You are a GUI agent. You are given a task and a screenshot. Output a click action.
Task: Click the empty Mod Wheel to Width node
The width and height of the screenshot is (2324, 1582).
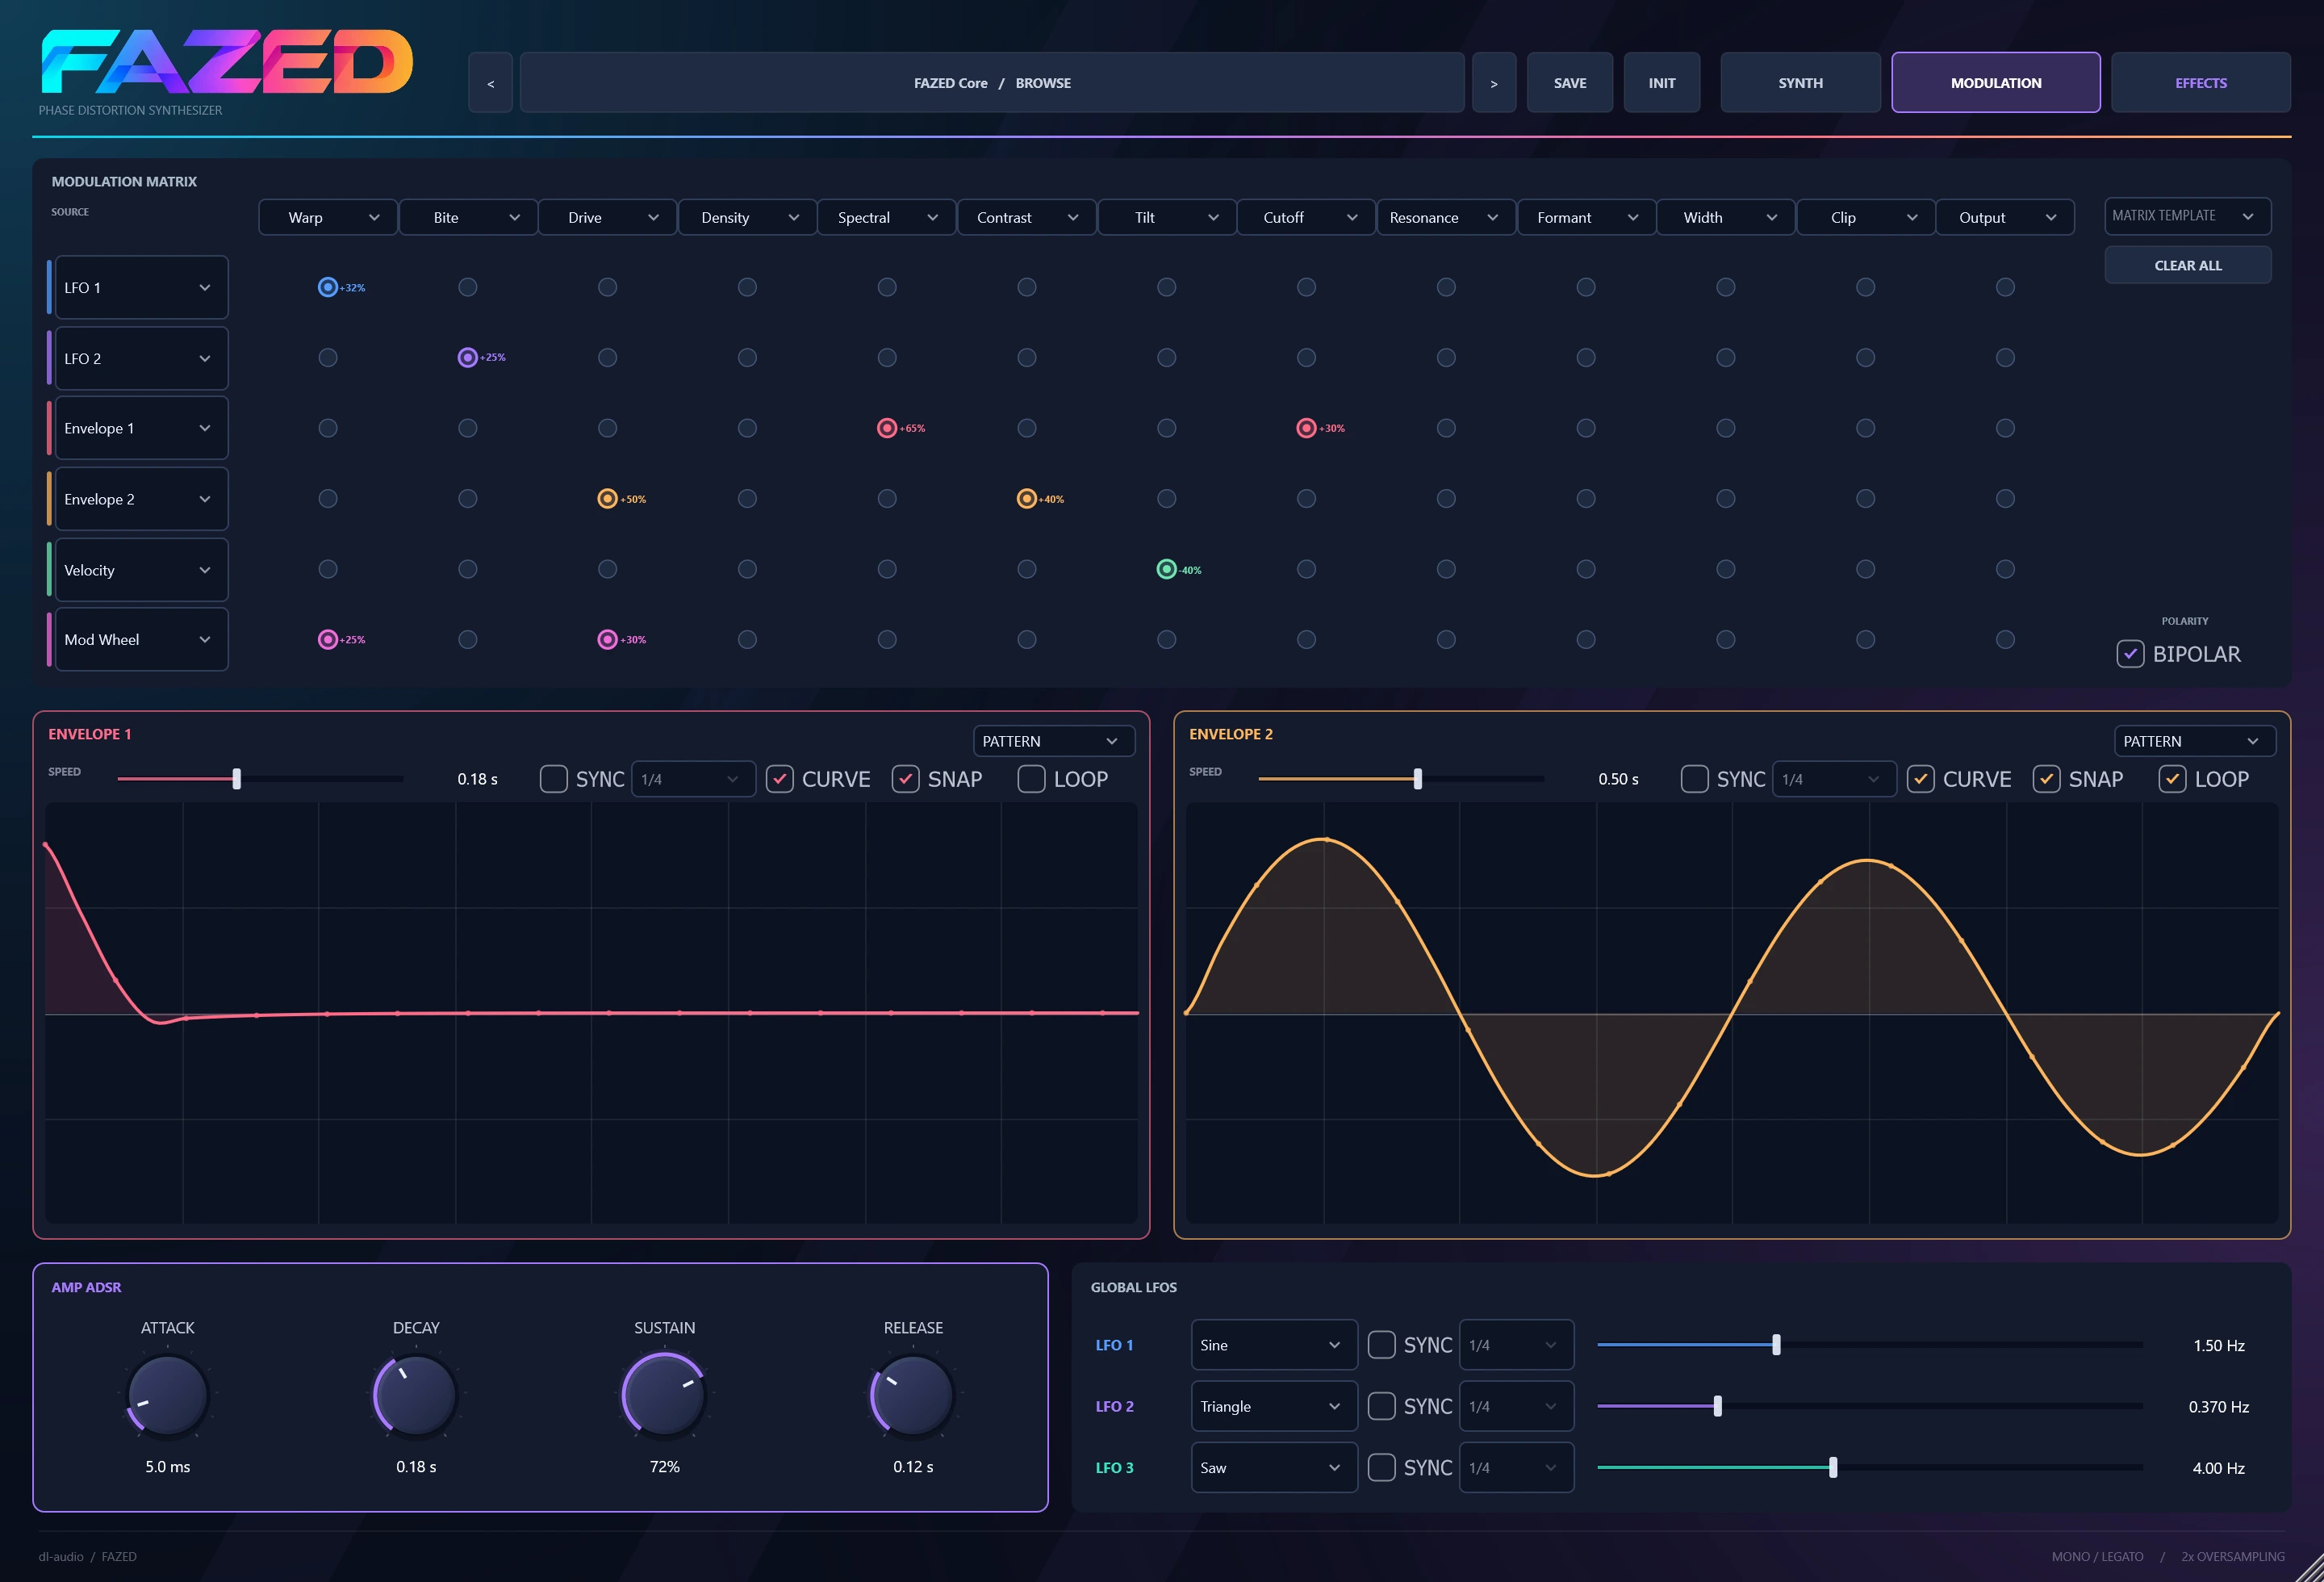(1726, 639)
